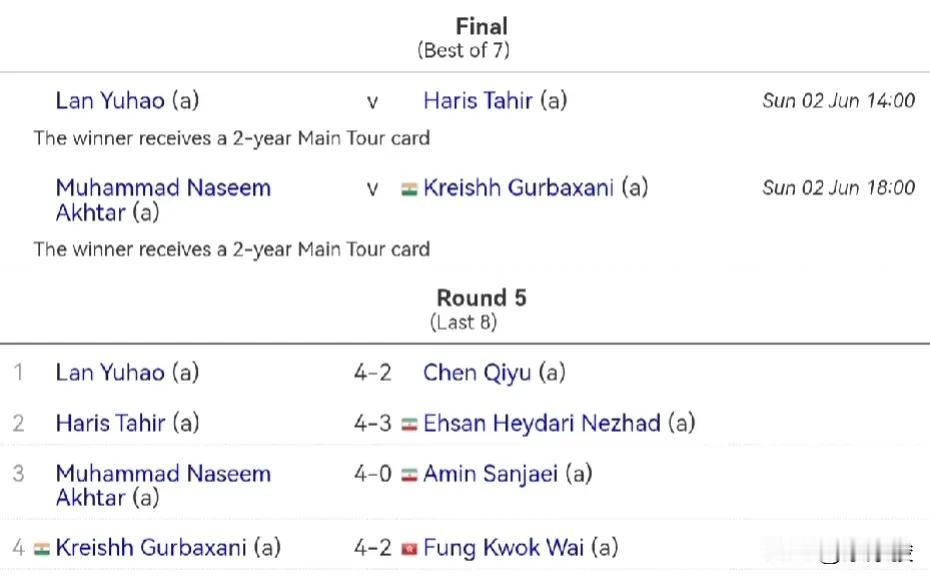Select Muhammad Naseem Akhtar in Round 5
The image size is (930, 579).
pos(163,486)
